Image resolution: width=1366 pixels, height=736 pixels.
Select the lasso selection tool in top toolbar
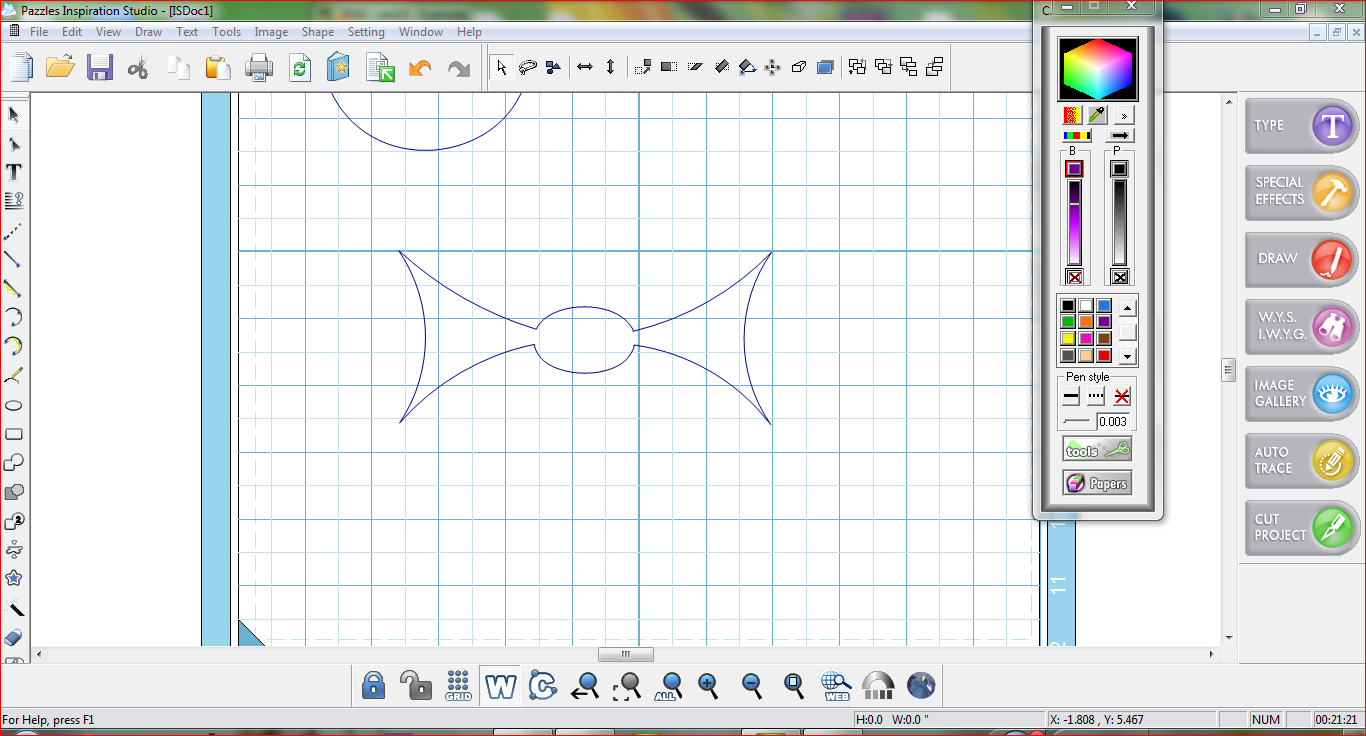click(528, 67)
